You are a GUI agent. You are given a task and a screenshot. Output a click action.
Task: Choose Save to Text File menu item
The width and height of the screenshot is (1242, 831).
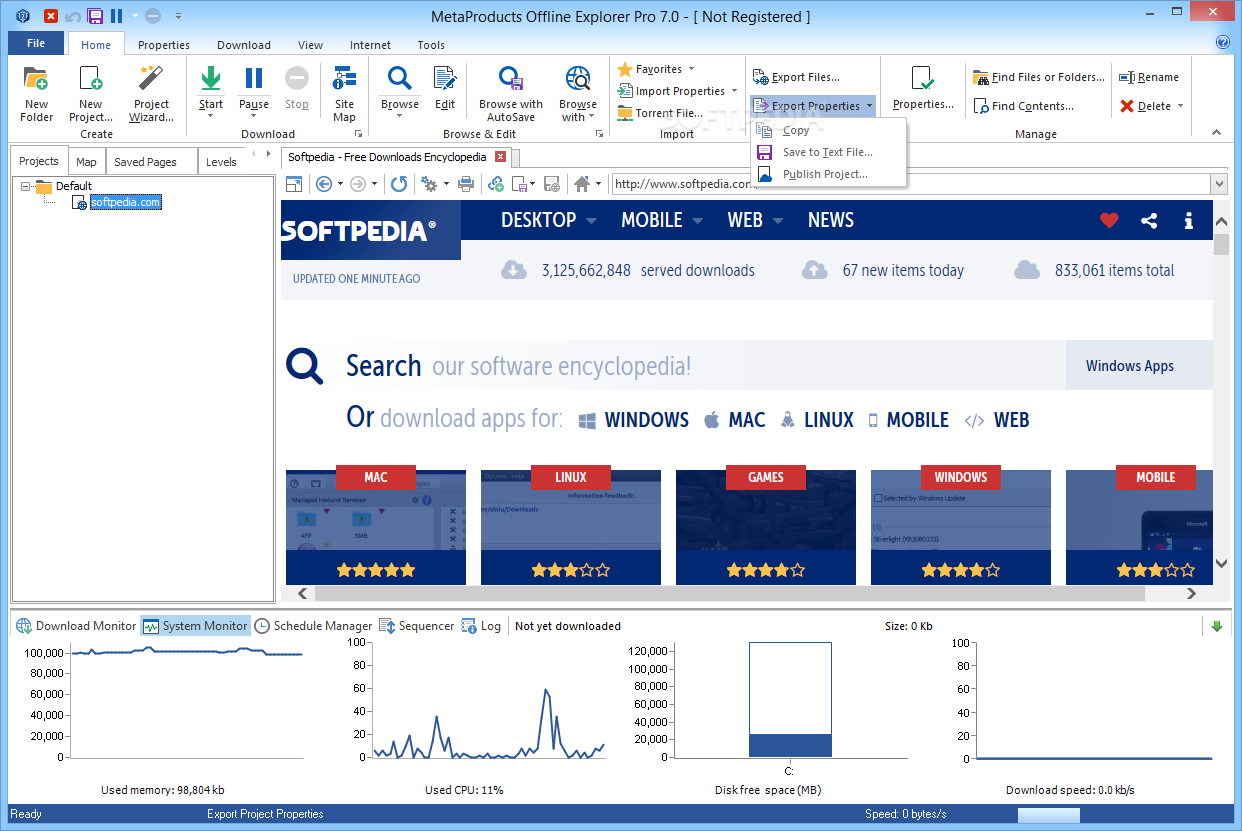point(829,152)
